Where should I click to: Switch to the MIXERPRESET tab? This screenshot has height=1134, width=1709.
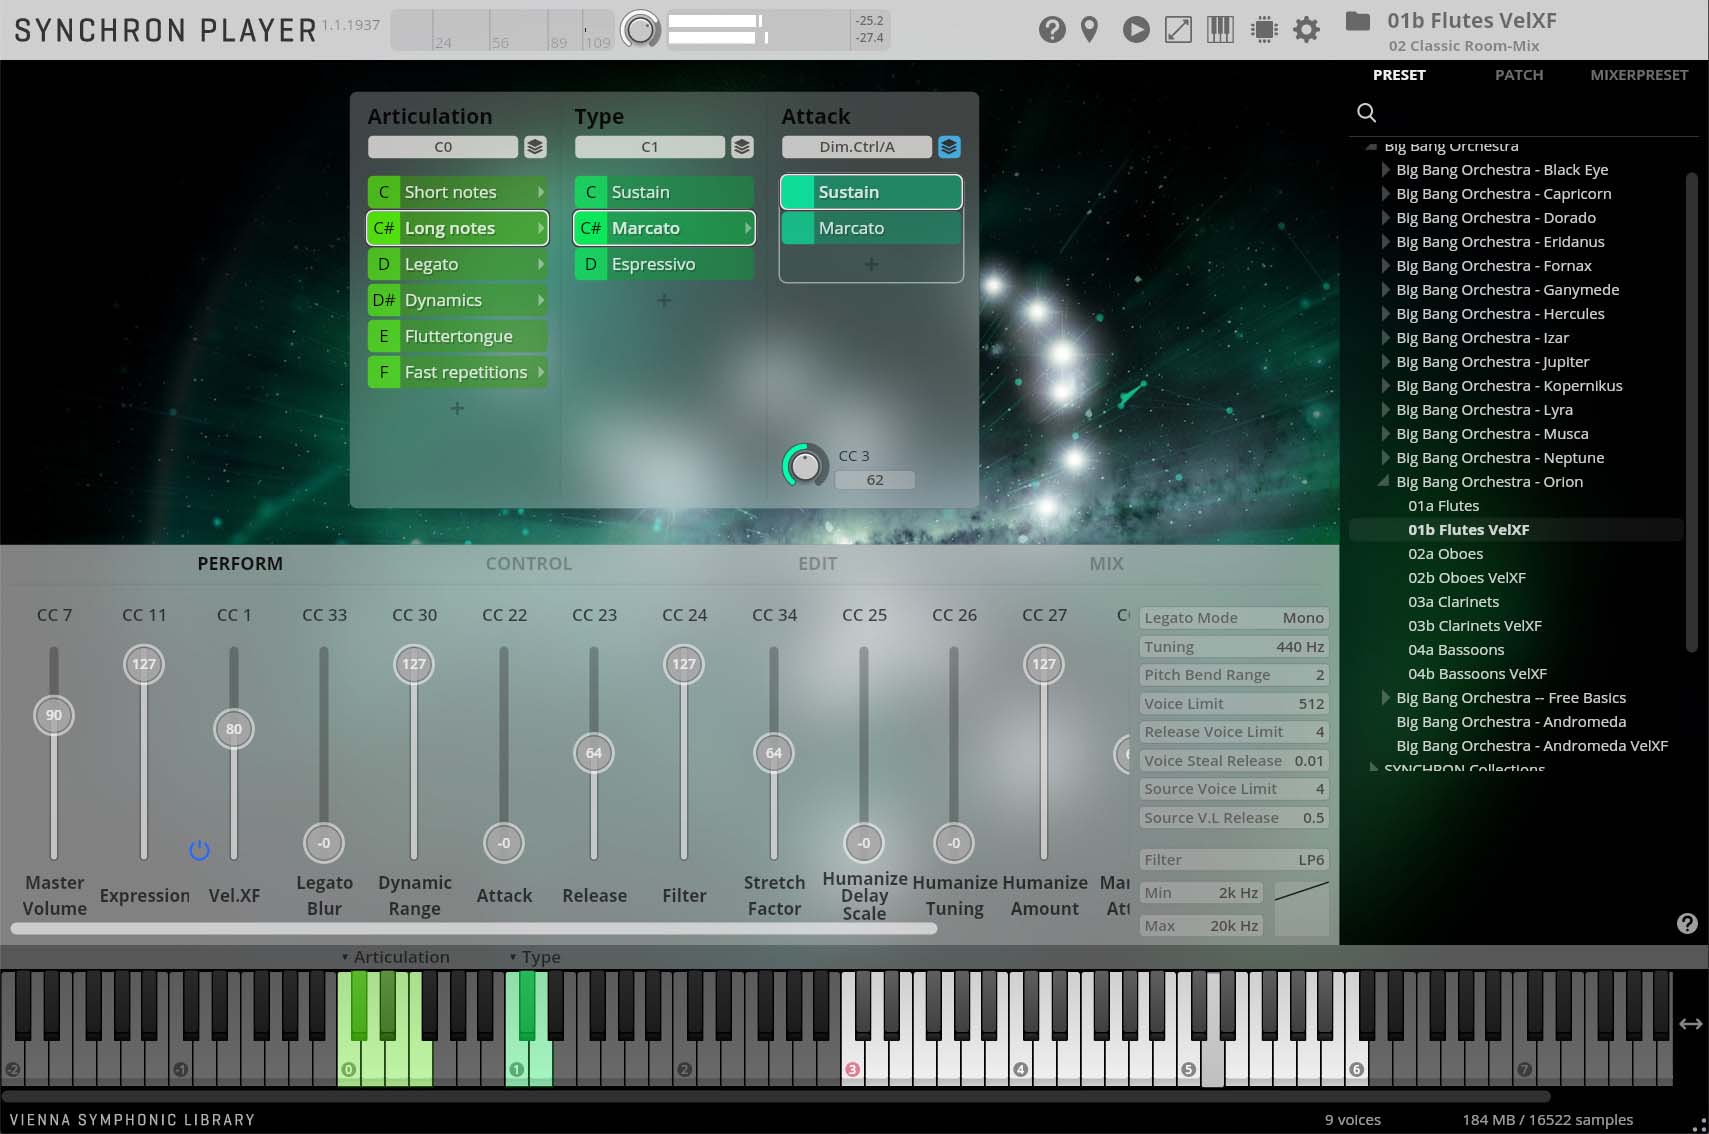pyautogui.click(x=1639, y=75)
